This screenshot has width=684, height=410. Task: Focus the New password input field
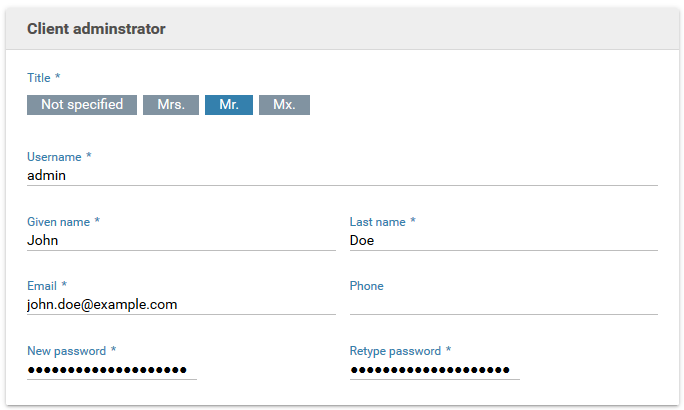pos(112,369)
